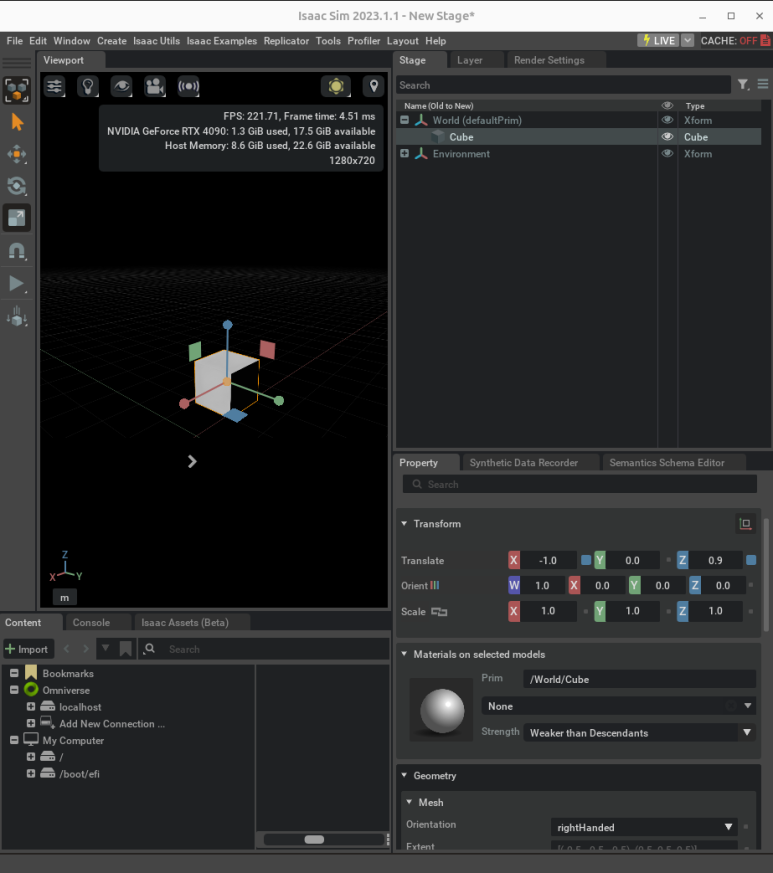Open the Stage filter funnel icon
The height and width of the screenshot is (873, 773).
743,85
